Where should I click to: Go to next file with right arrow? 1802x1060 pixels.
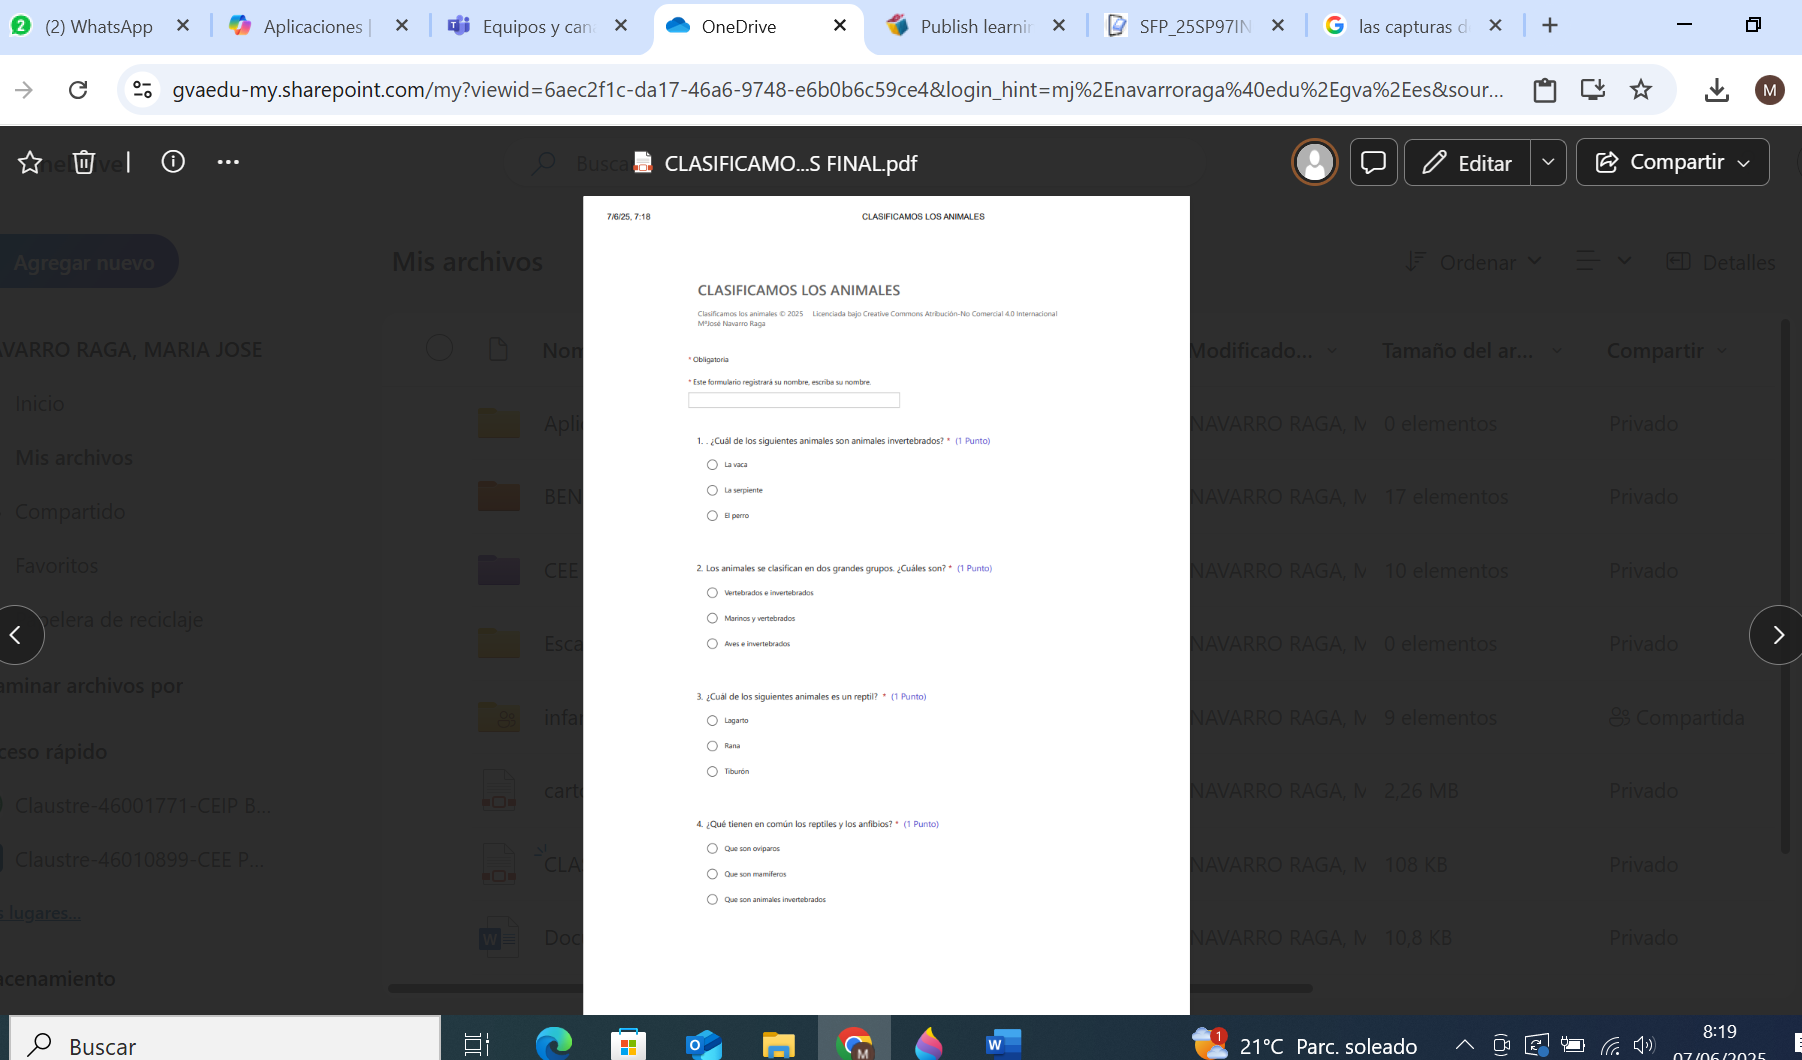click(x=1776, y=635)
